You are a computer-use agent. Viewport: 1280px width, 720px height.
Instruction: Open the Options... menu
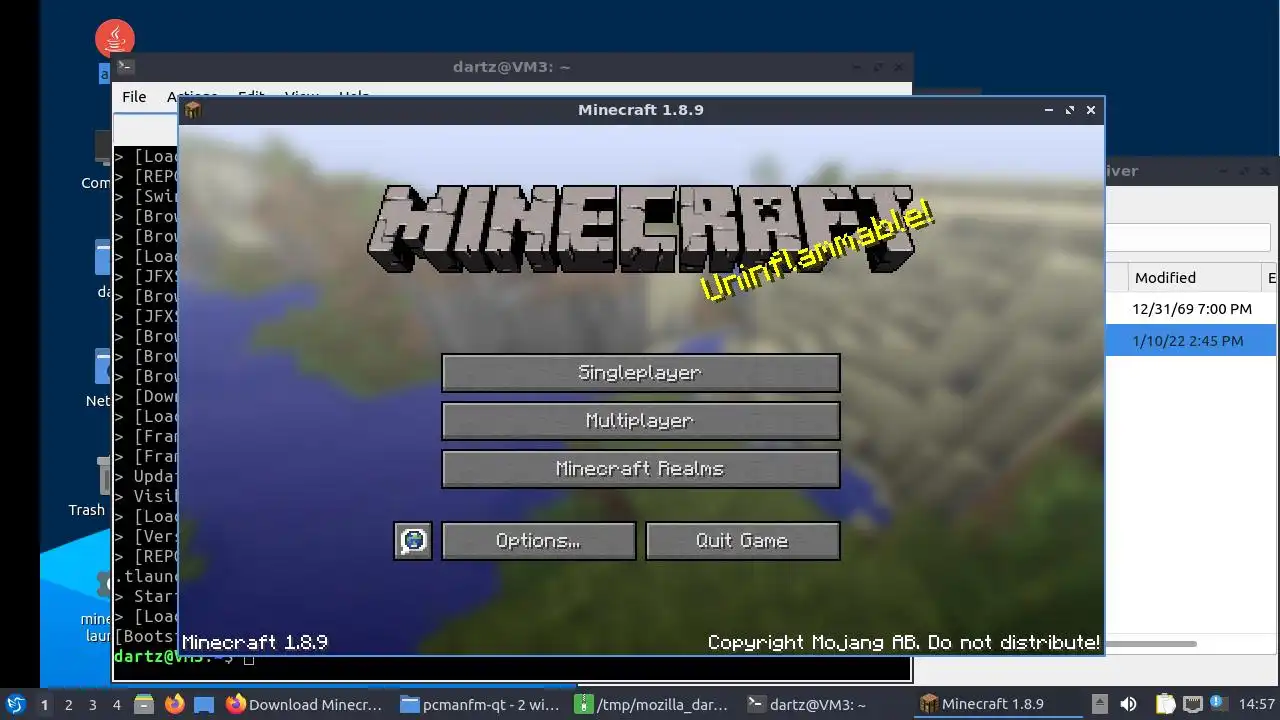point(538,541)
